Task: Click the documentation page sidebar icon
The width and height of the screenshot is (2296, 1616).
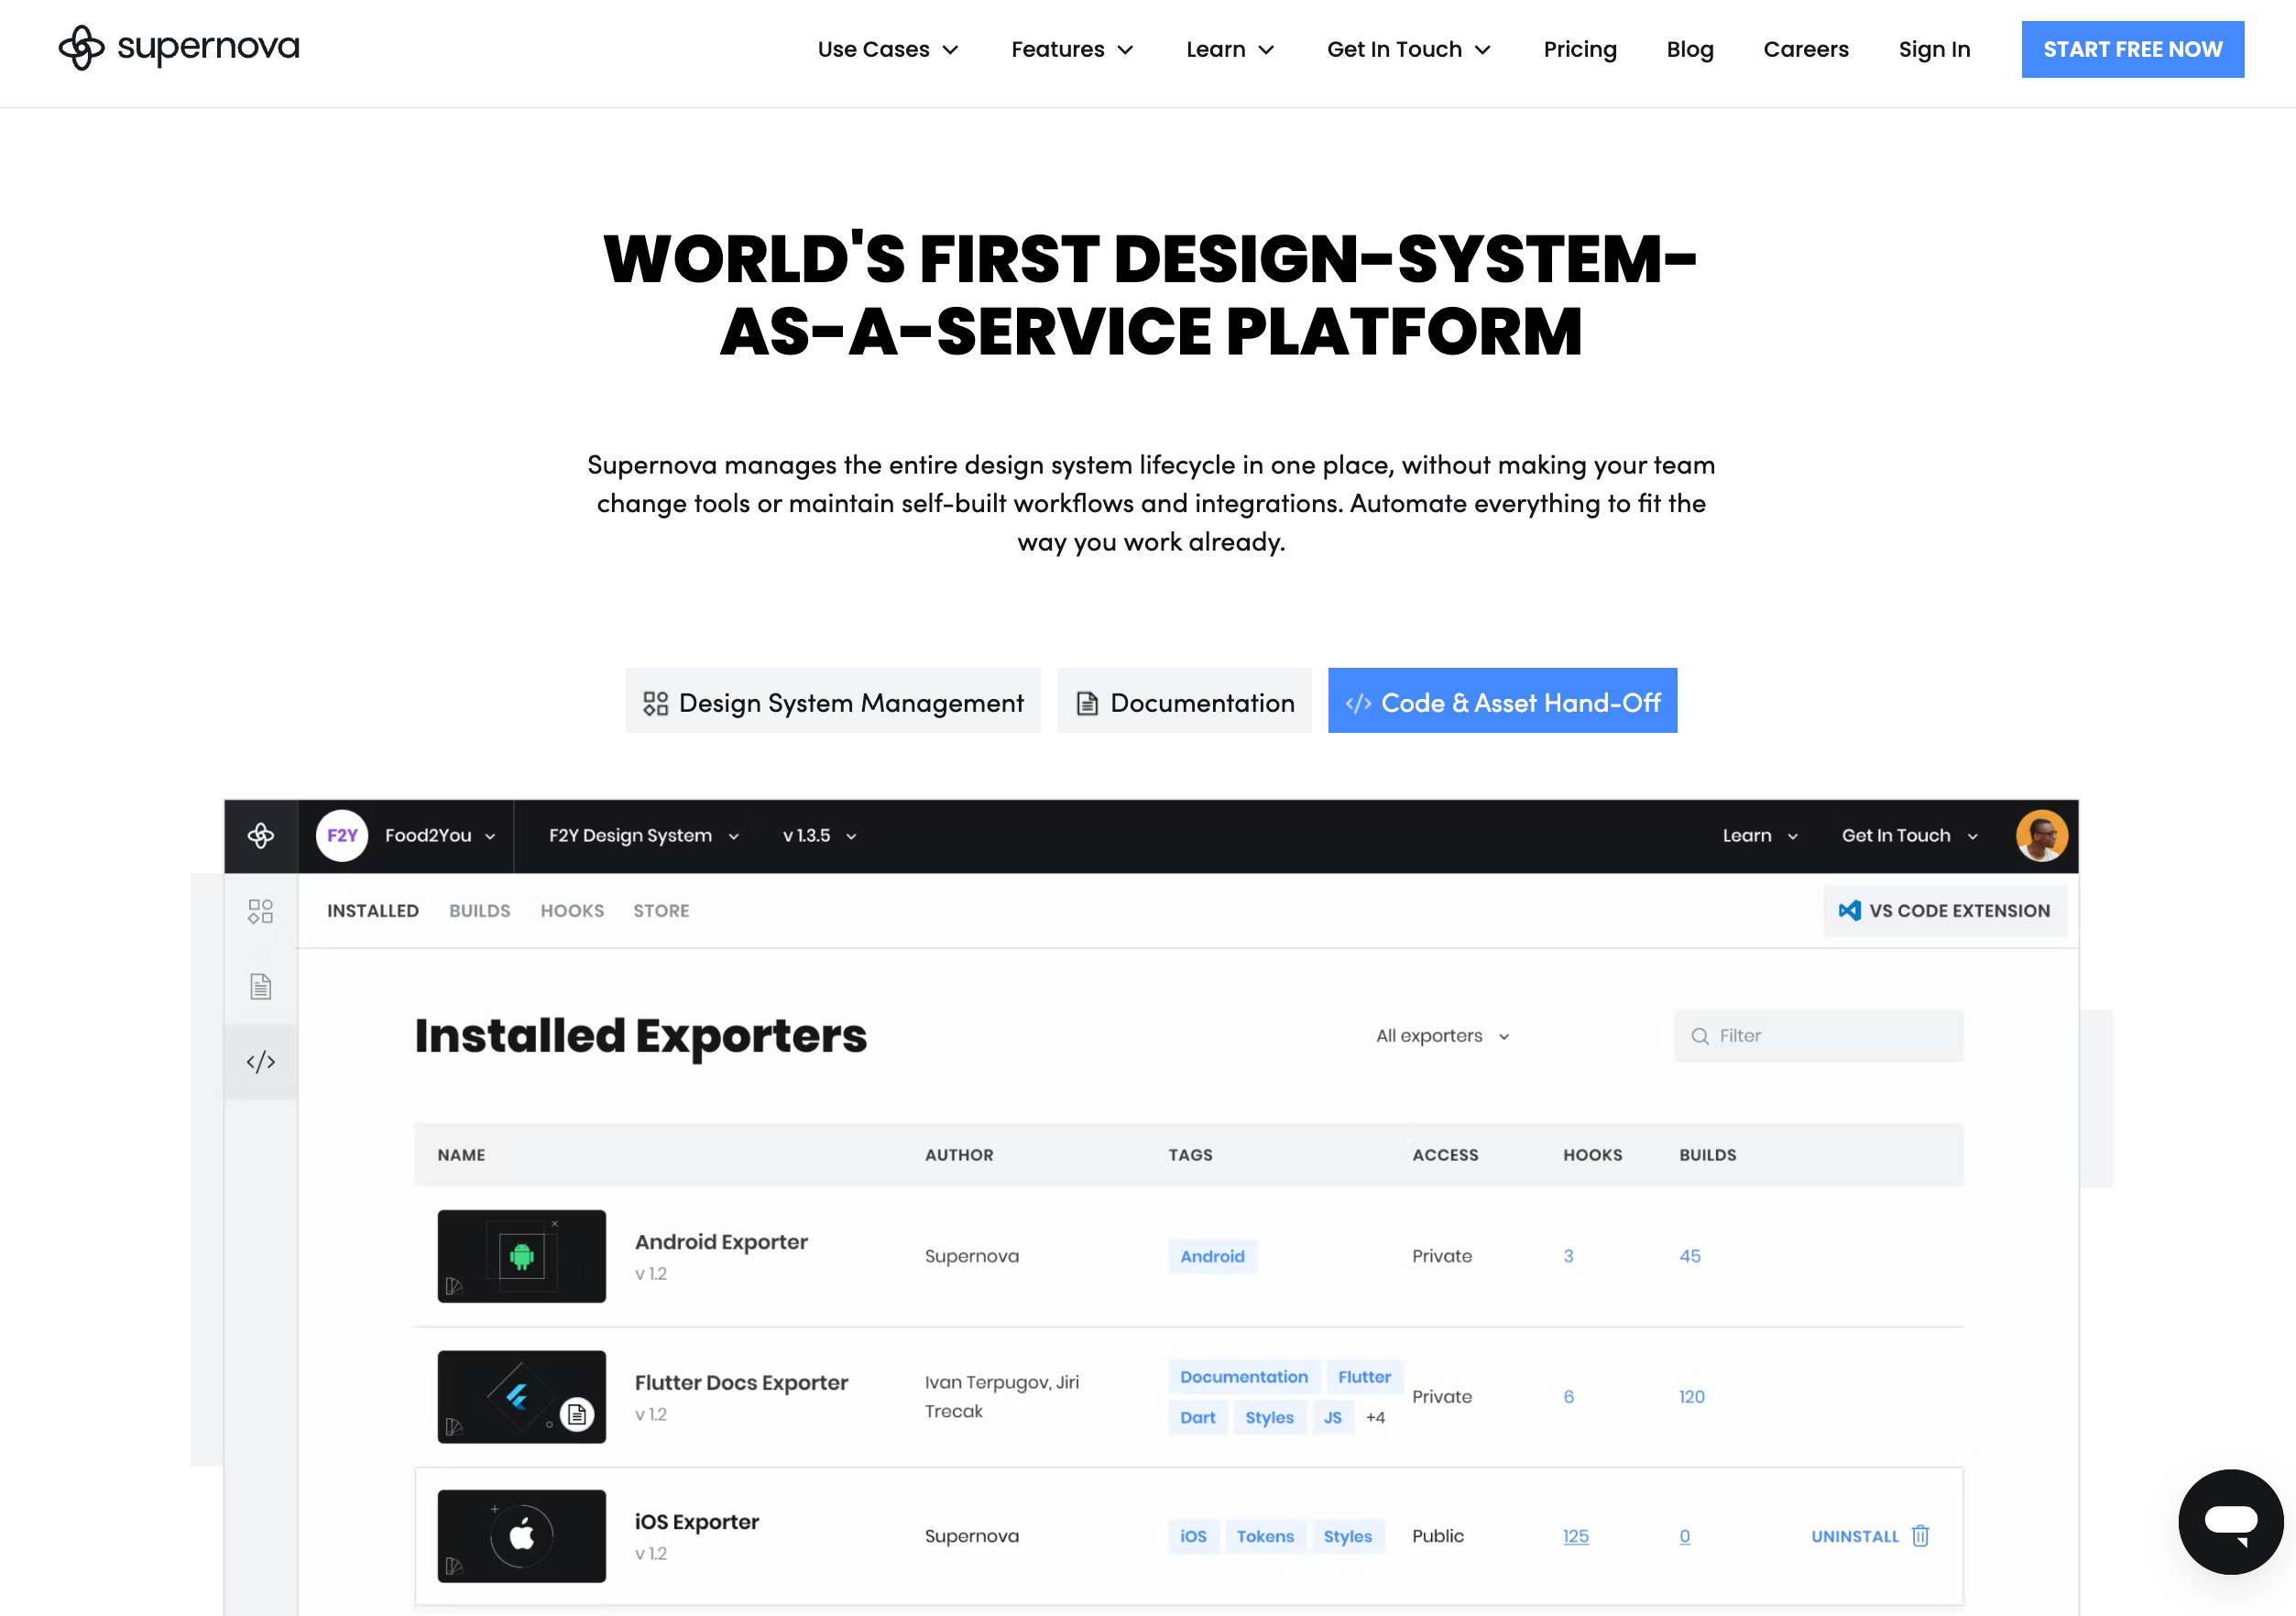Action: (x=261, y=987)
